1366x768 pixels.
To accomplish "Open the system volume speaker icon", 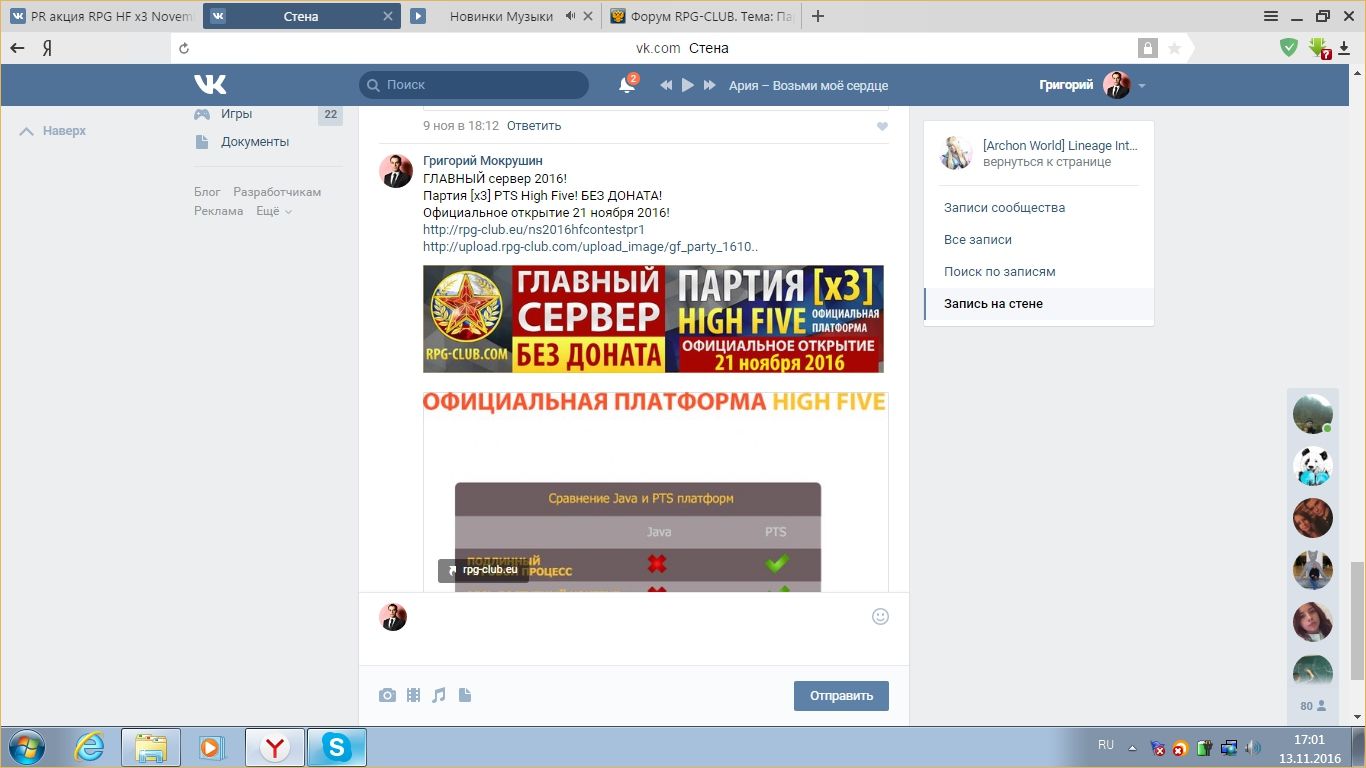I will [1251, 748].
